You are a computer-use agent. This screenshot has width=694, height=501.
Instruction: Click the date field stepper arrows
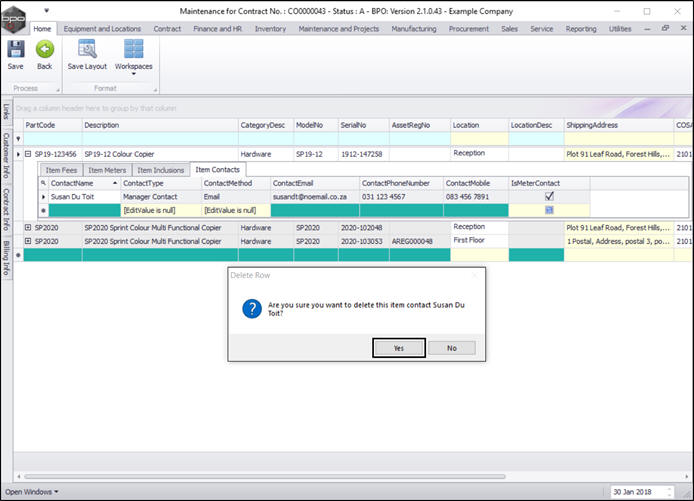[670, 492]
